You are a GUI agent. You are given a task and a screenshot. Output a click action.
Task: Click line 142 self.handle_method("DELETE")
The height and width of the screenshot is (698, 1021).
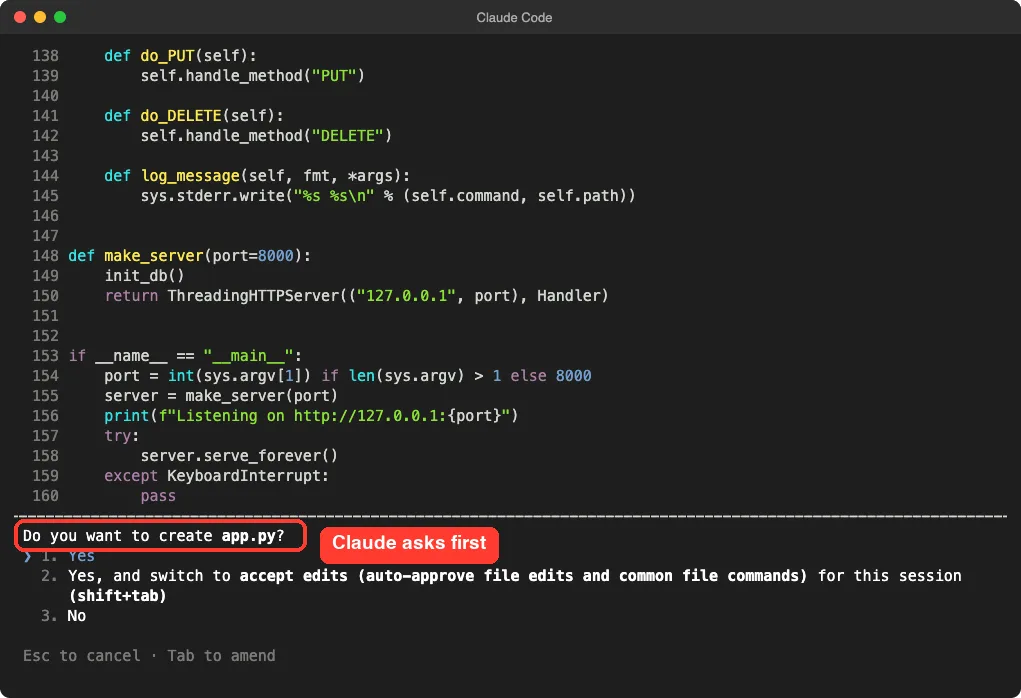coord(266,136)
